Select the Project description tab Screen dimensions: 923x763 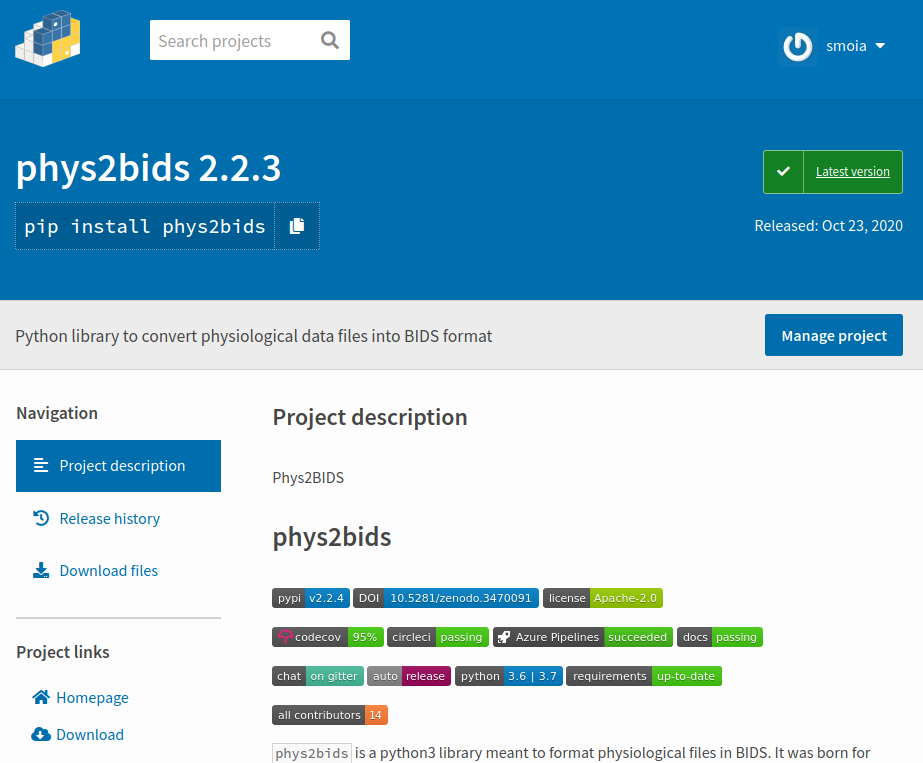[x=118, y=466]
